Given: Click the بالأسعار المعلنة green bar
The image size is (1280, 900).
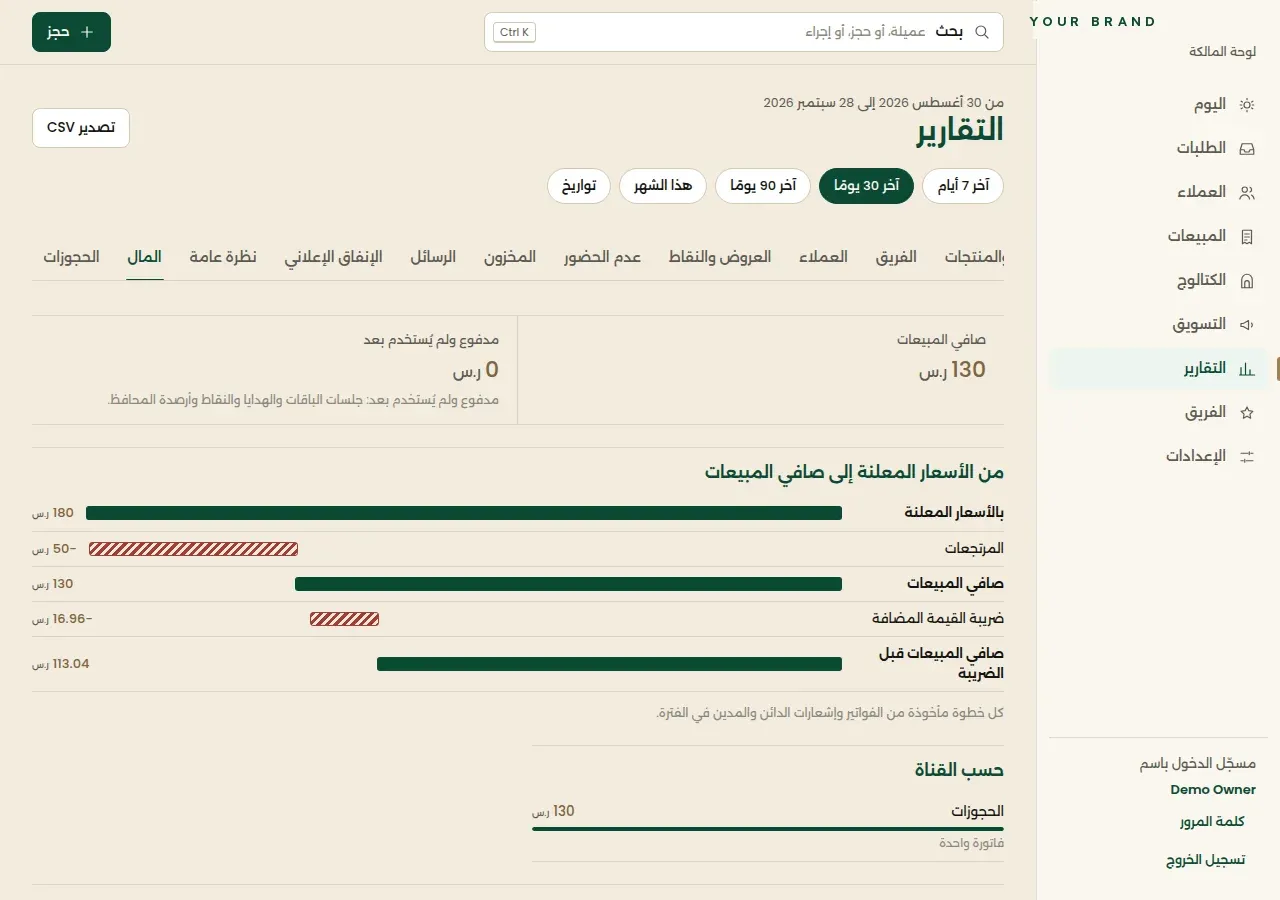Looking at the screenshot, I should tap(464, 513).
